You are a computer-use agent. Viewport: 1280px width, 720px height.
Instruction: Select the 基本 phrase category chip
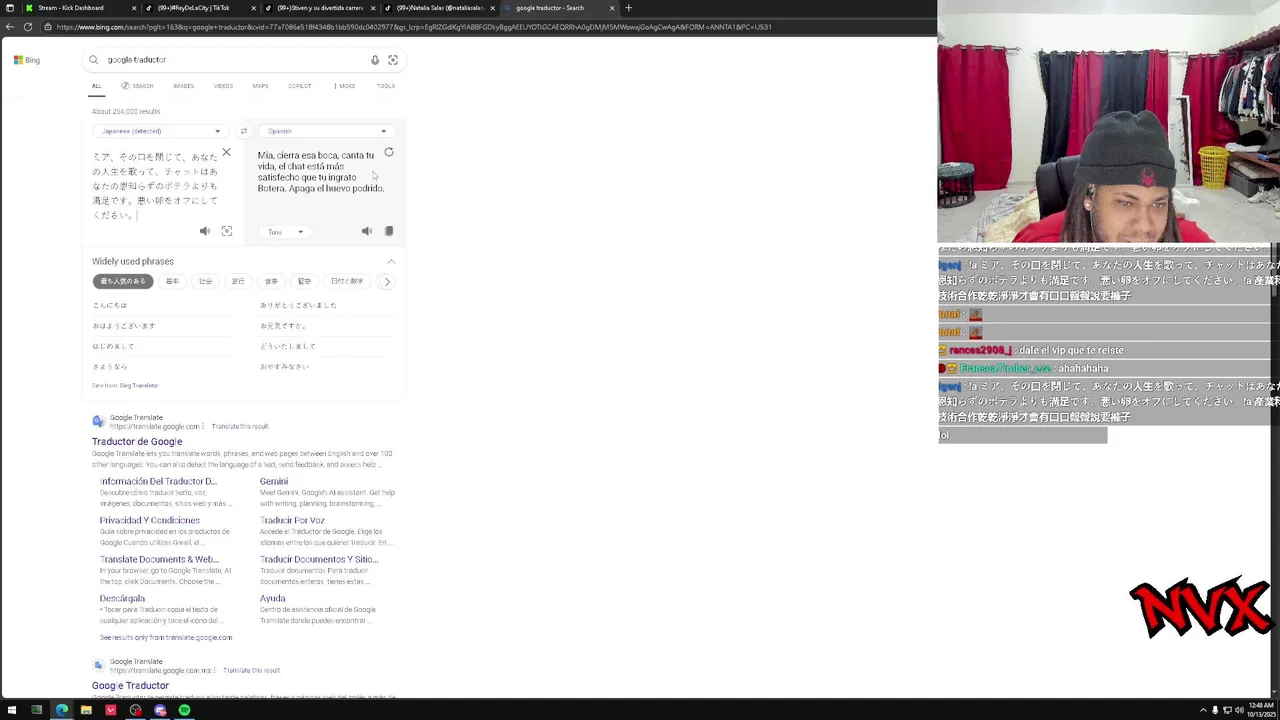pyautogui.click(x=172, y=281)
